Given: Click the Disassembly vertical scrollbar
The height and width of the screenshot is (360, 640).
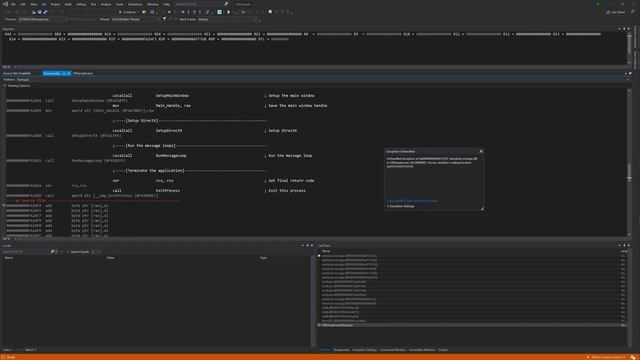Looking at the screenshot, I should click(x=629, y=162).
